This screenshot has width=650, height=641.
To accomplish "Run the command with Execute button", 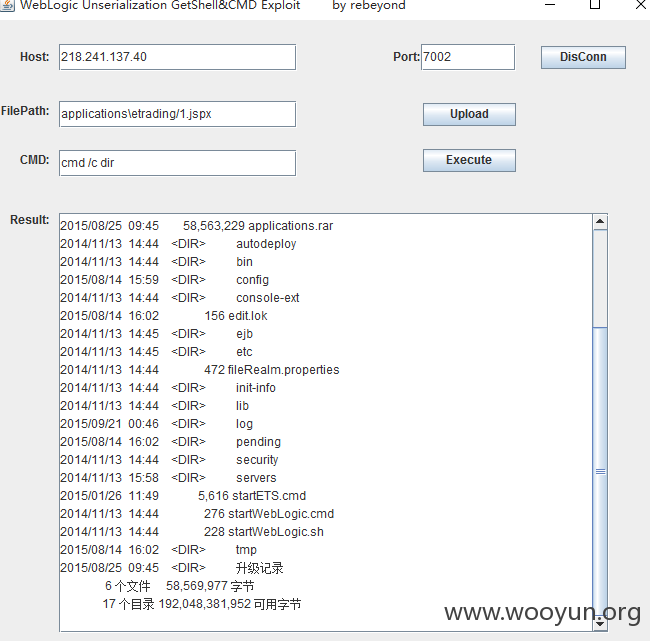I will click(x=469, y=160).
